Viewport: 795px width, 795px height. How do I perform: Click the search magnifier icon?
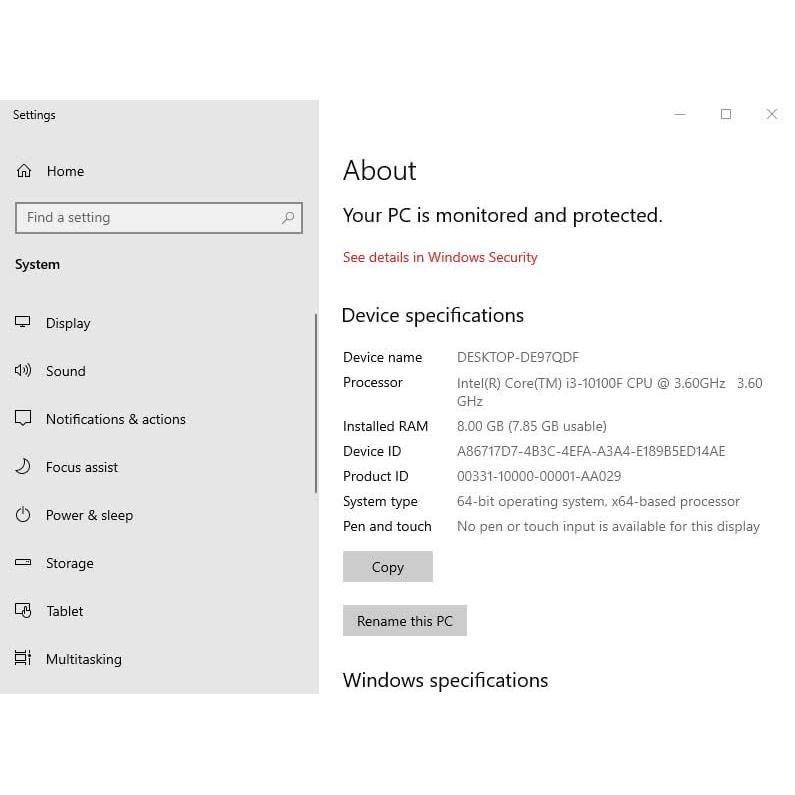(288, 218)
